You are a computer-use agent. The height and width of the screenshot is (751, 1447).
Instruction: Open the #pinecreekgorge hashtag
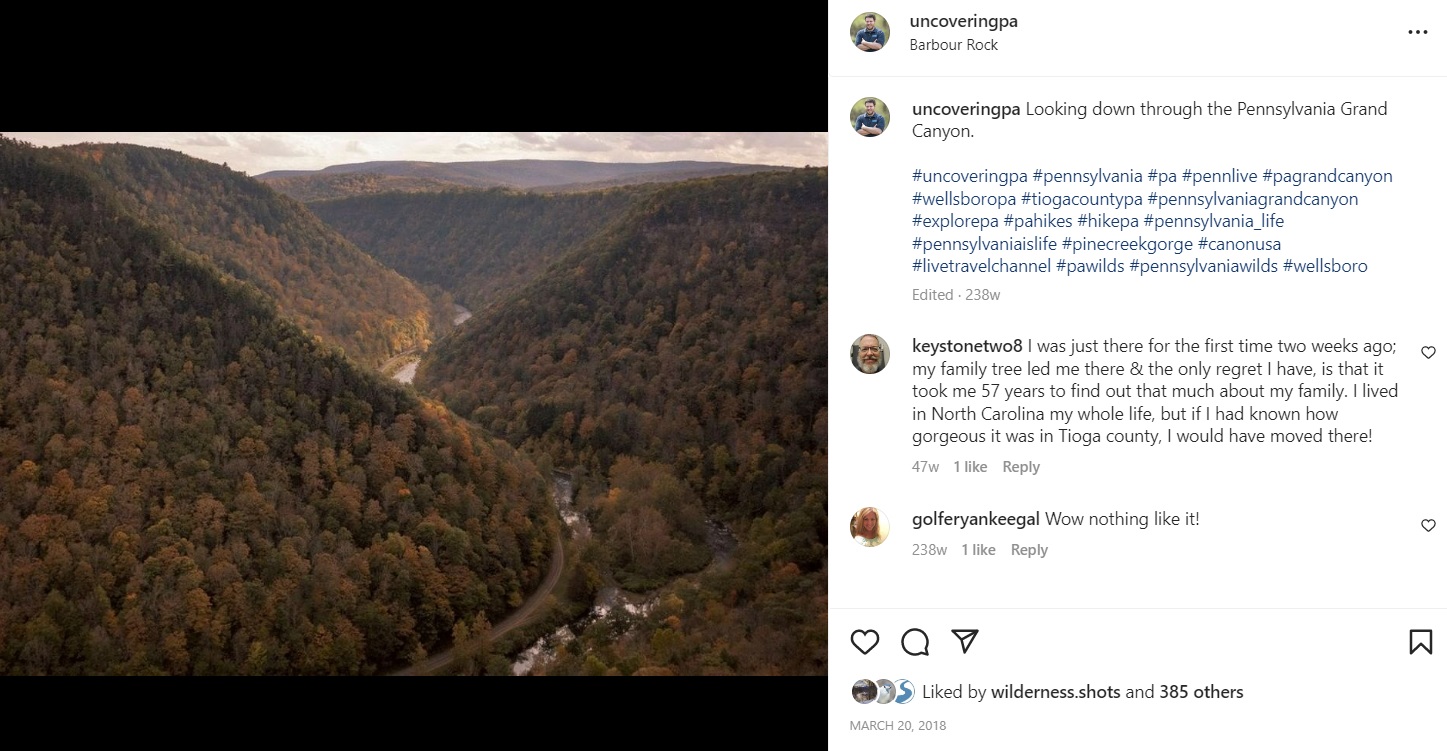coord(1127,243)
